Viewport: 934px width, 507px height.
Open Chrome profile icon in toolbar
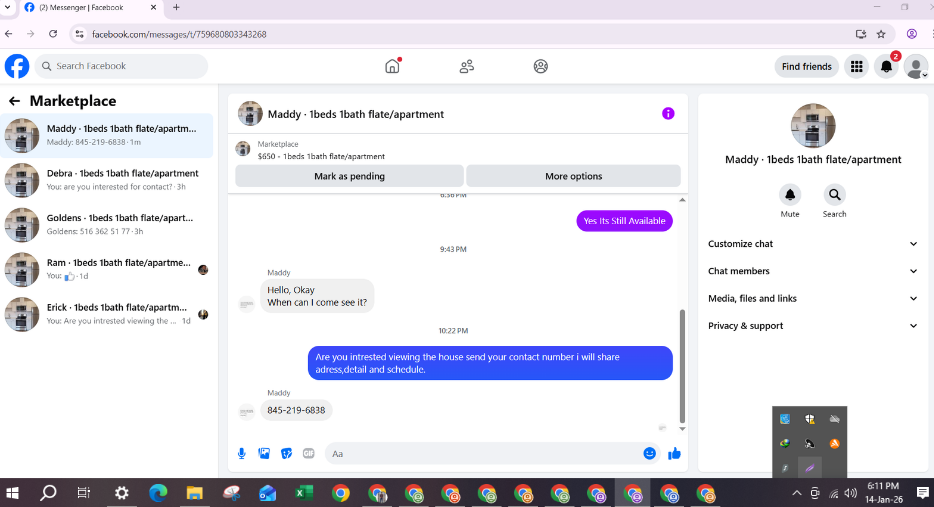click(911, 34)
